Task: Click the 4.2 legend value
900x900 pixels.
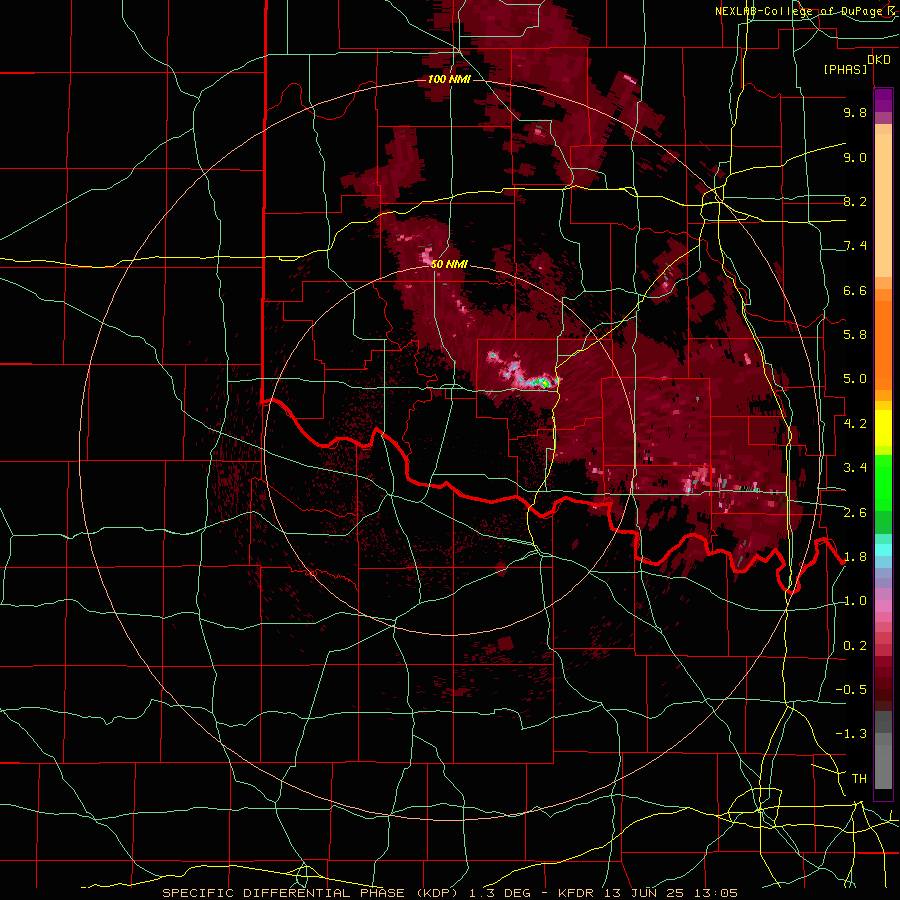Action: click(855, 424)
